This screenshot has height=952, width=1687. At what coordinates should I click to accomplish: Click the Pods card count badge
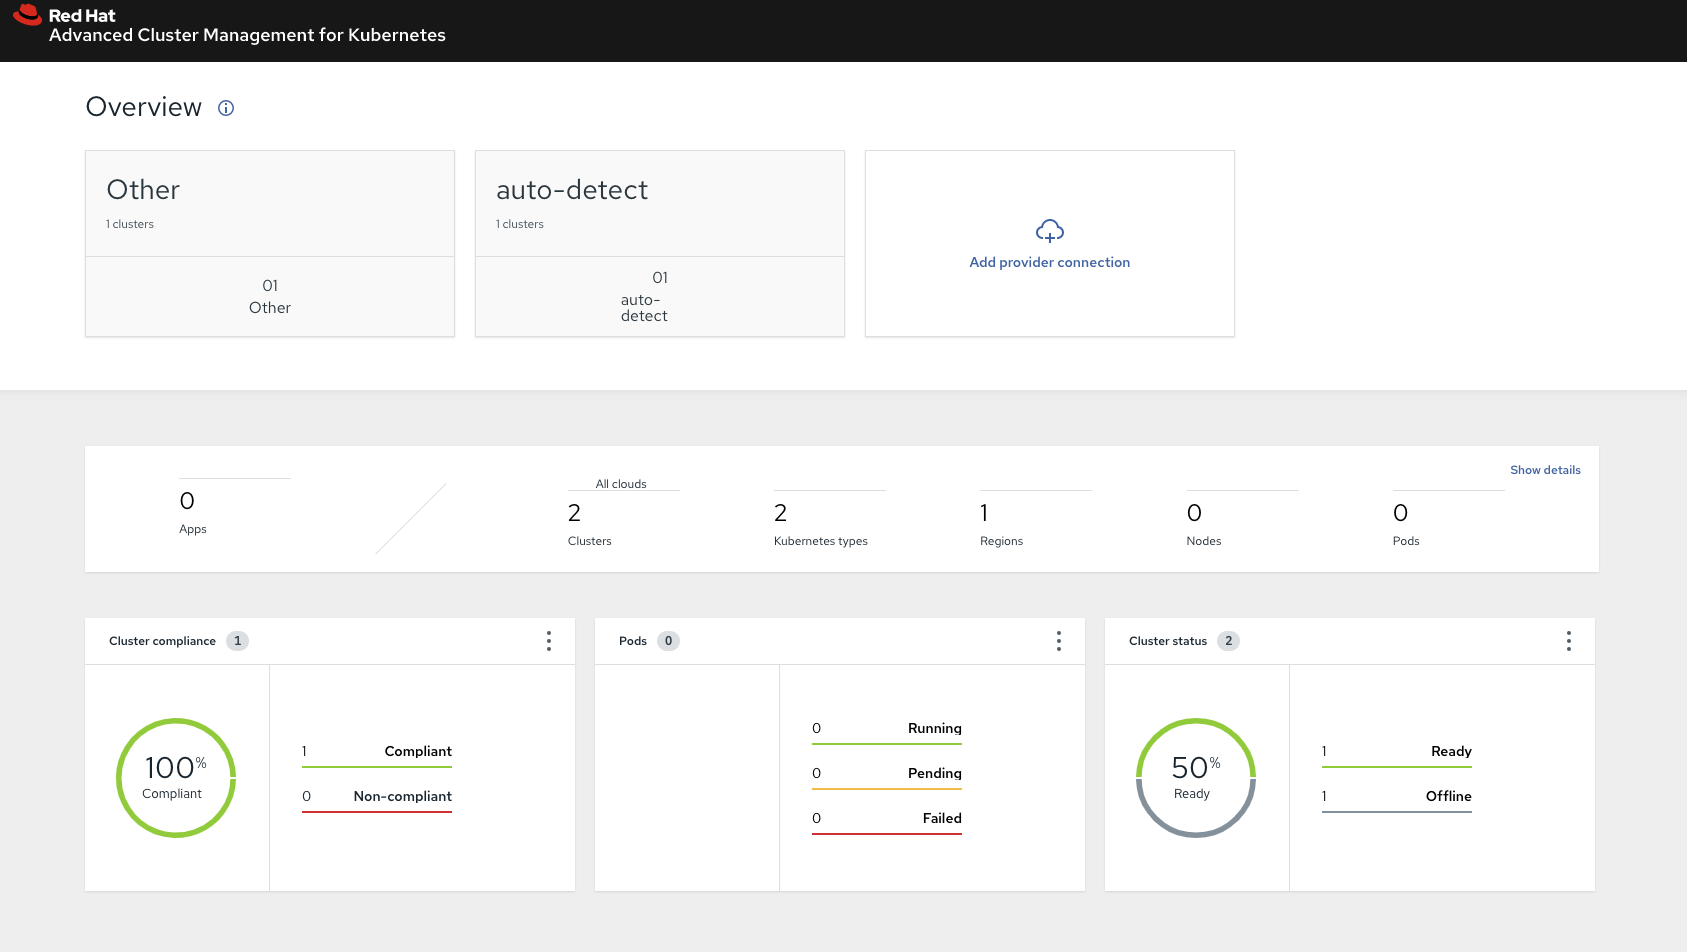(x=669, y=641)
